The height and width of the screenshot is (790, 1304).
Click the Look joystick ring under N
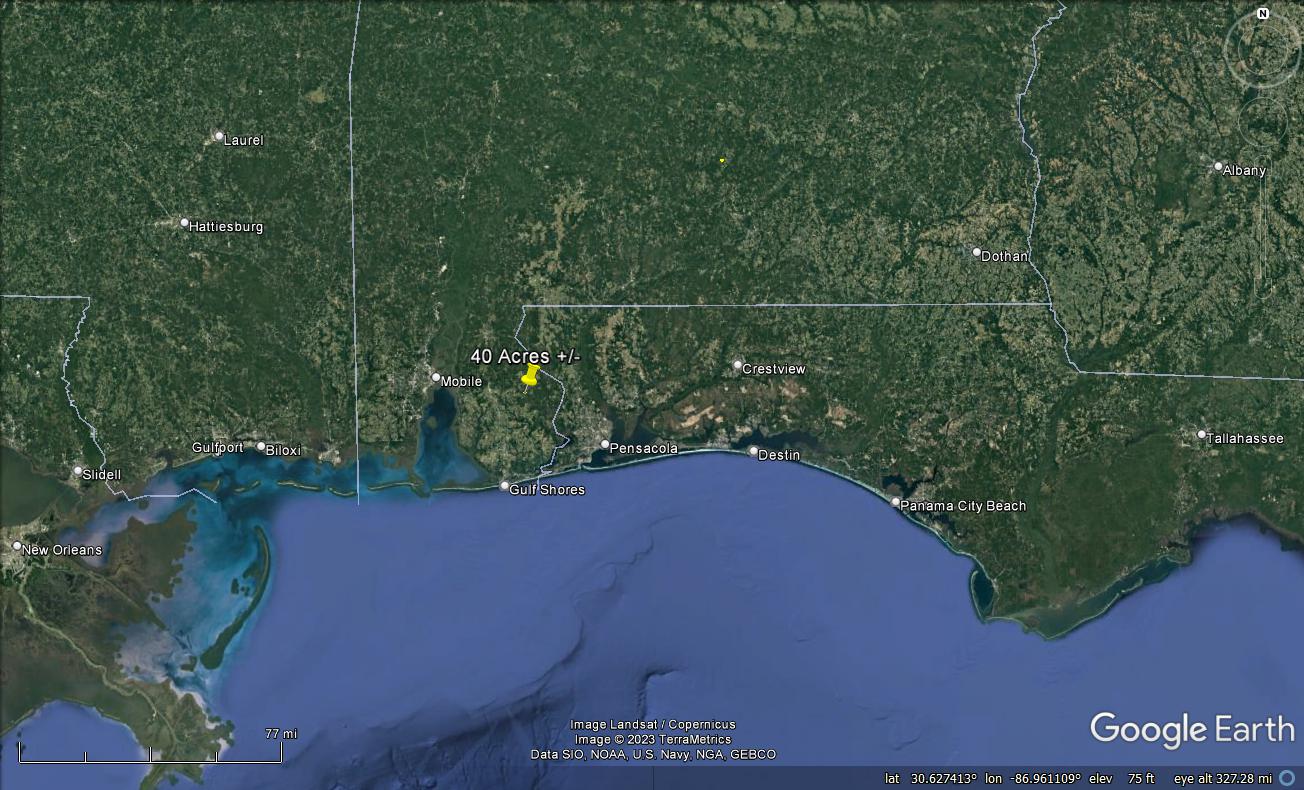click(x=1262, y=50)
